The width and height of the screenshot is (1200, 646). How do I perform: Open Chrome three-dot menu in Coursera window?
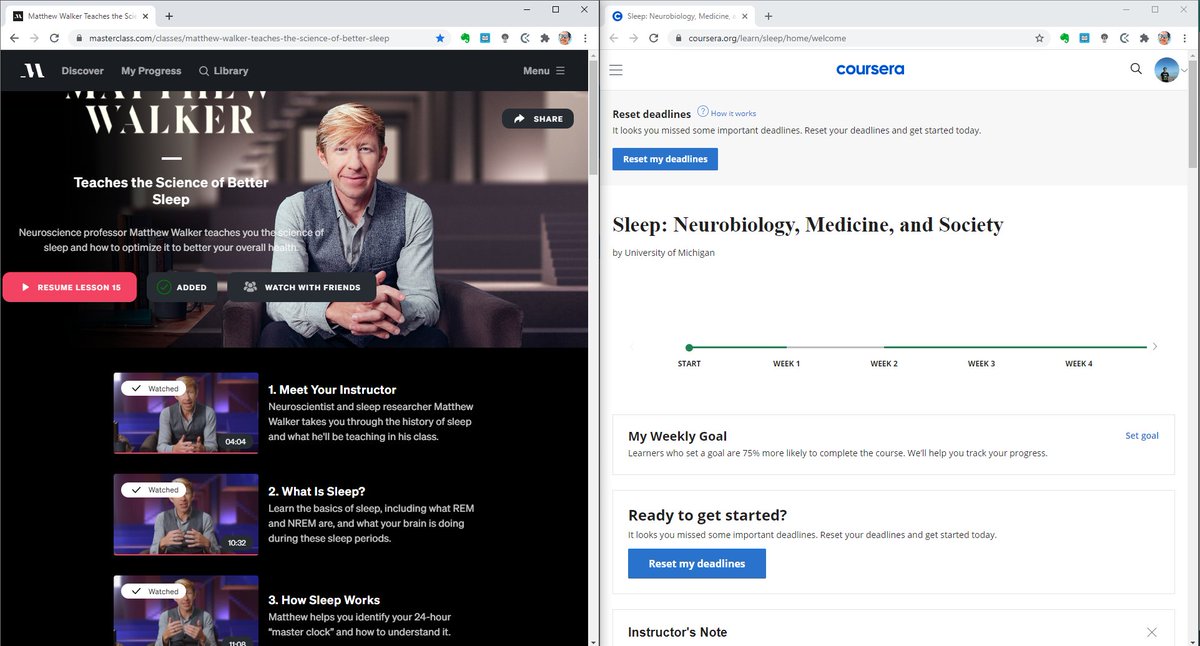click(1185, 38)
